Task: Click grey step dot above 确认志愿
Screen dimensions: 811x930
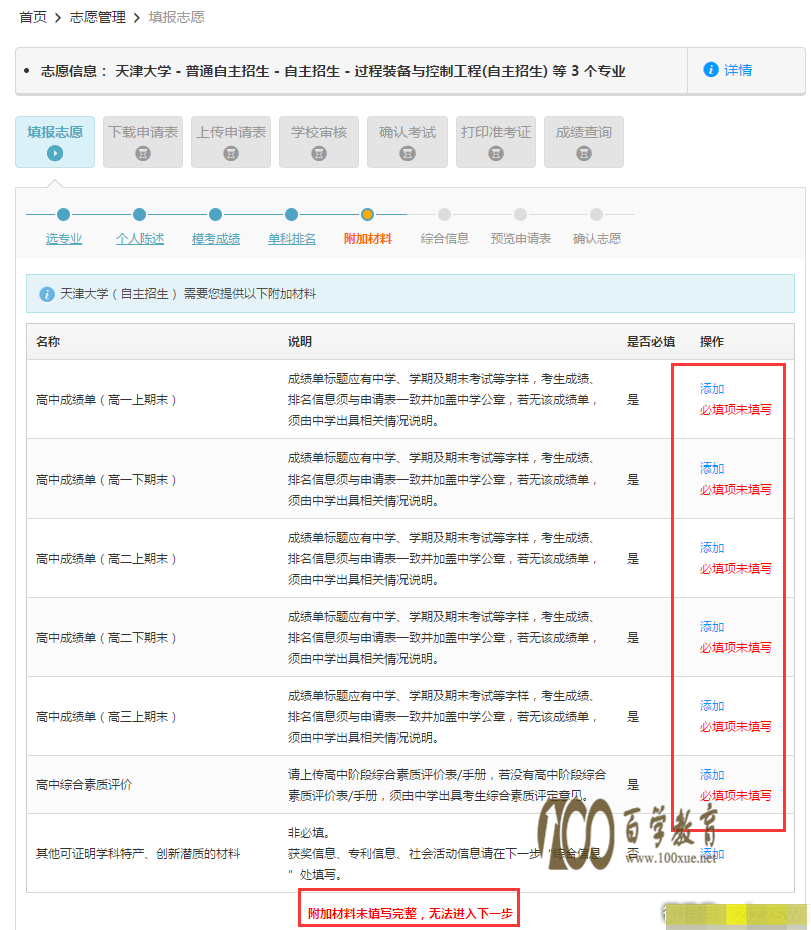Action: tap(596, 215)
